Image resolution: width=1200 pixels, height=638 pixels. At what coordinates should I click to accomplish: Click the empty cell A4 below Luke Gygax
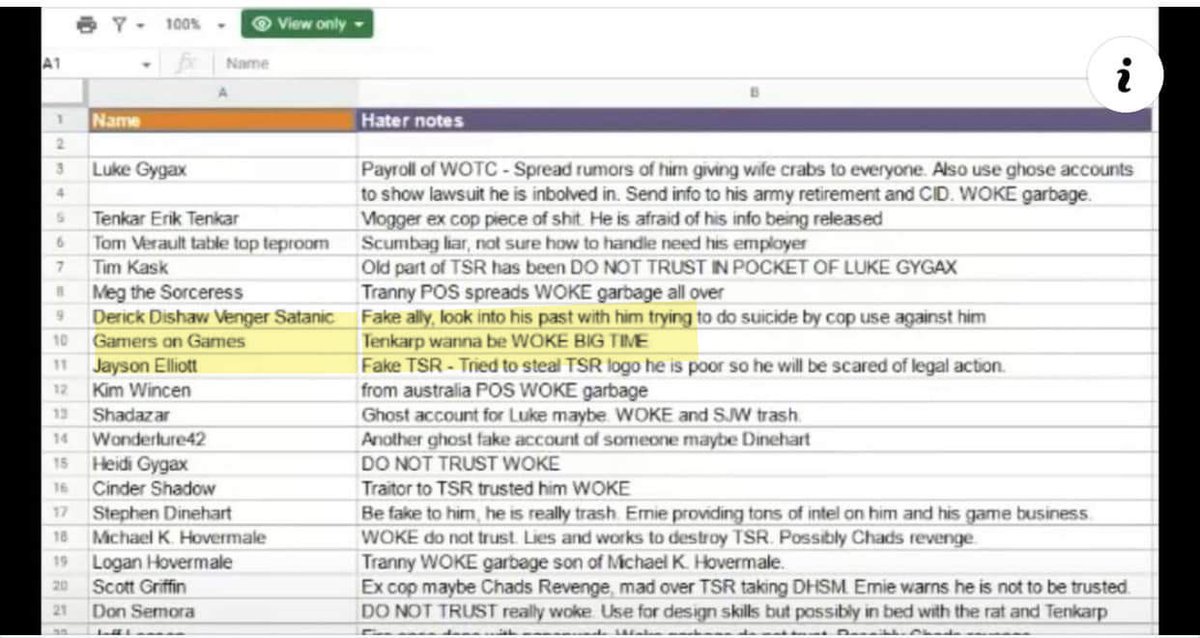[x=222, y=194]
